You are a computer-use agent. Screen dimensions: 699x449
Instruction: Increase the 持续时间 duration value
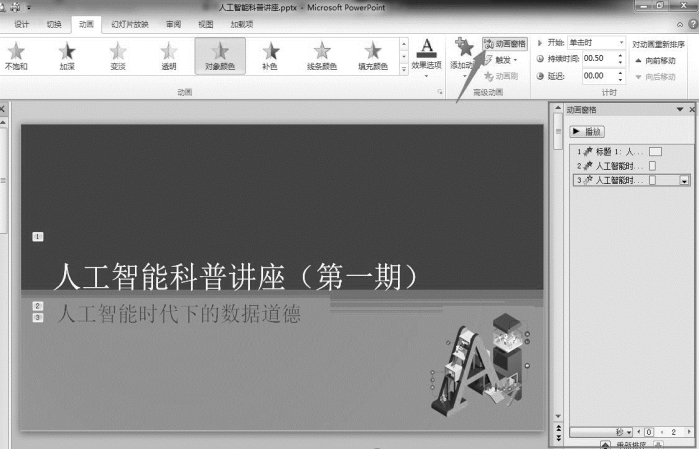(620, 56)
